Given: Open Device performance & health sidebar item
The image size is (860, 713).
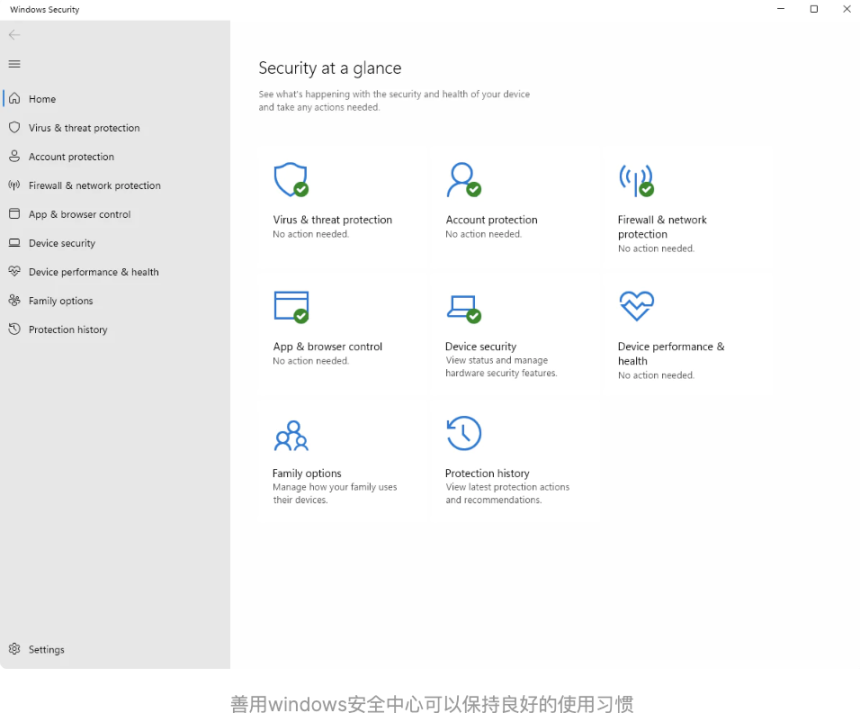Looking at the screenshot, I should coord(93,272).
